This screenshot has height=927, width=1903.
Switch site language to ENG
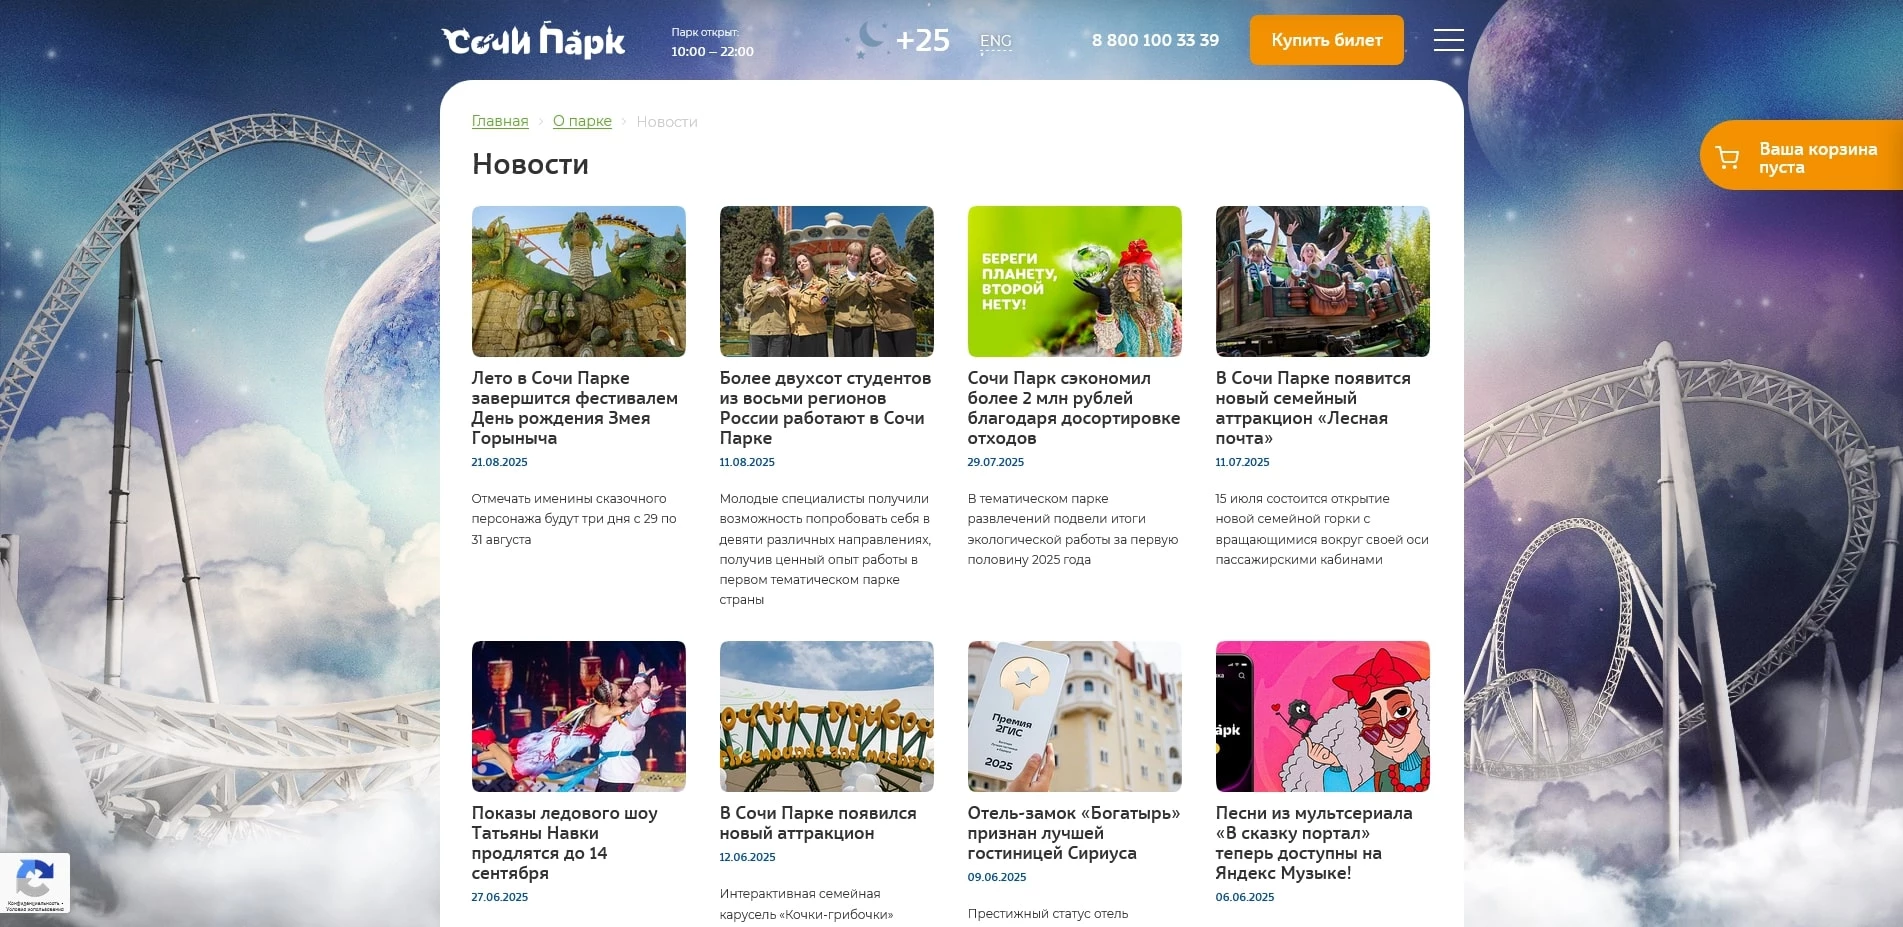pos(995,40)
